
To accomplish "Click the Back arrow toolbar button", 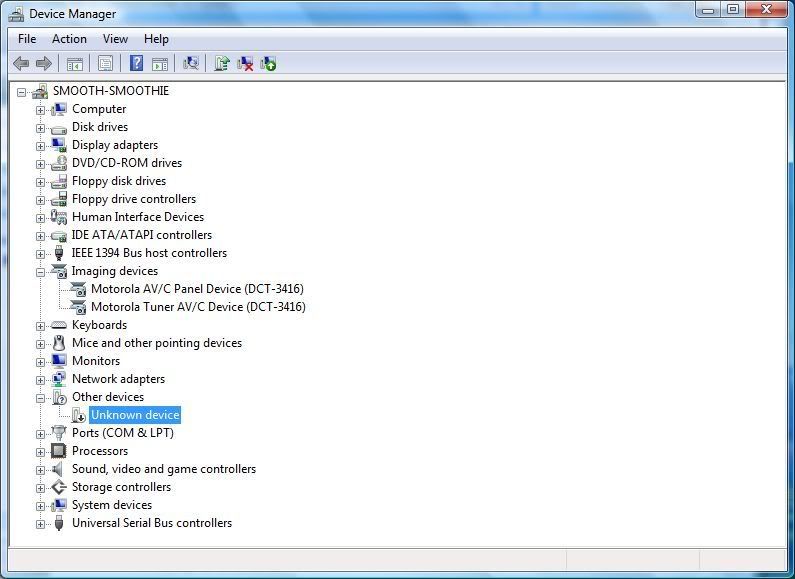I will (21, 63).
